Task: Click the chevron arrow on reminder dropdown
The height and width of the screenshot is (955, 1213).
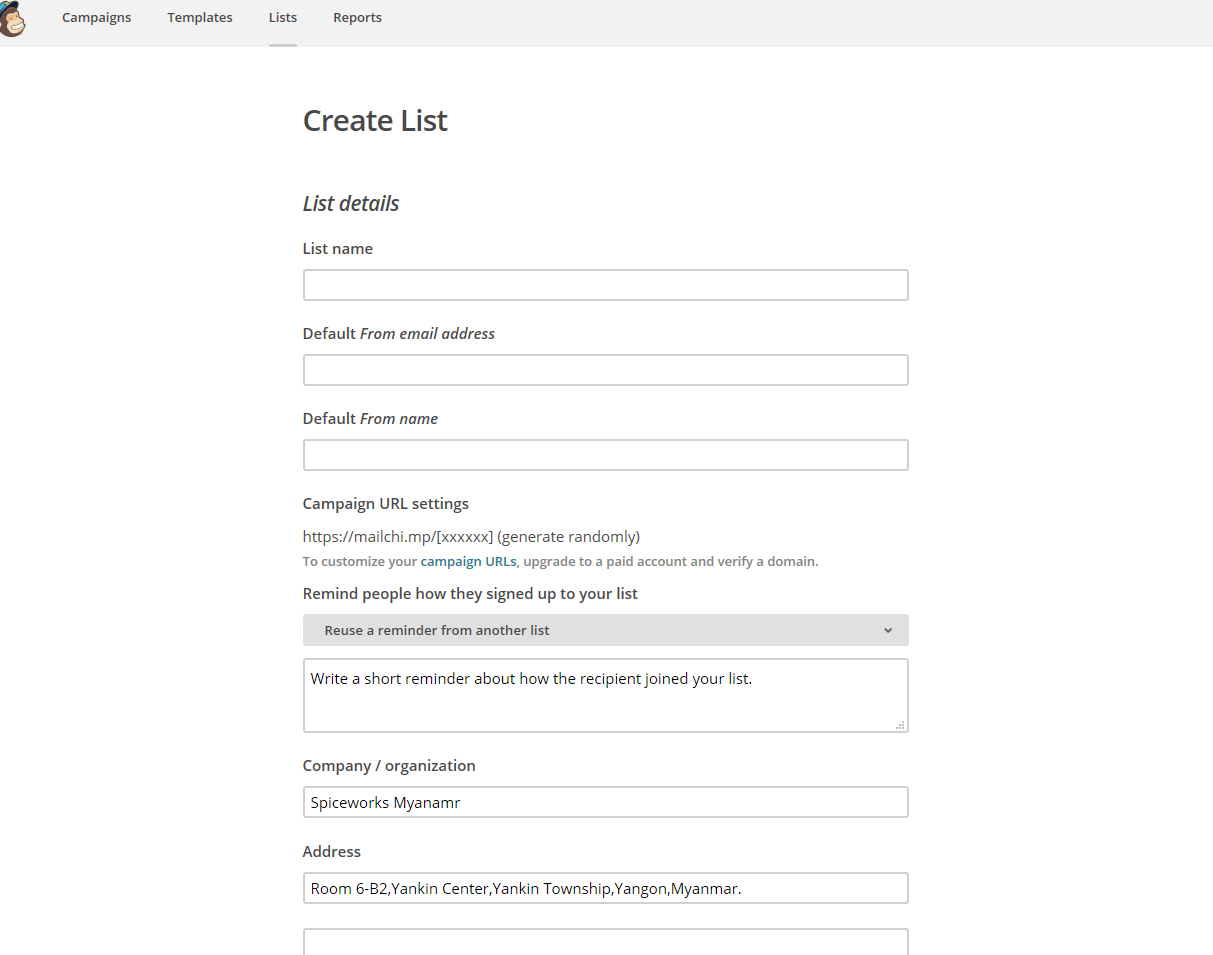Action: click(x=888, y=630)
